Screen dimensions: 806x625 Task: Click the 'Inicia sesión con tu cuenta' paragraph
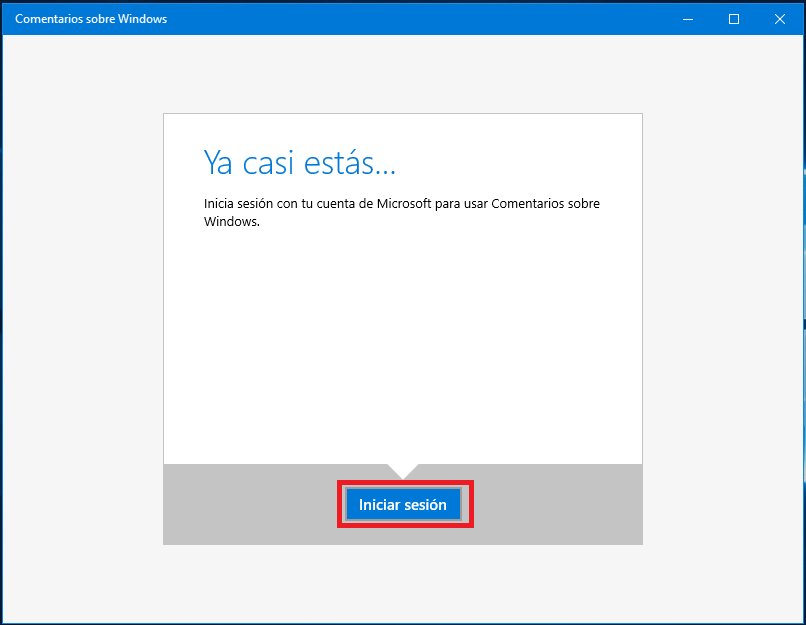(402, 212)
